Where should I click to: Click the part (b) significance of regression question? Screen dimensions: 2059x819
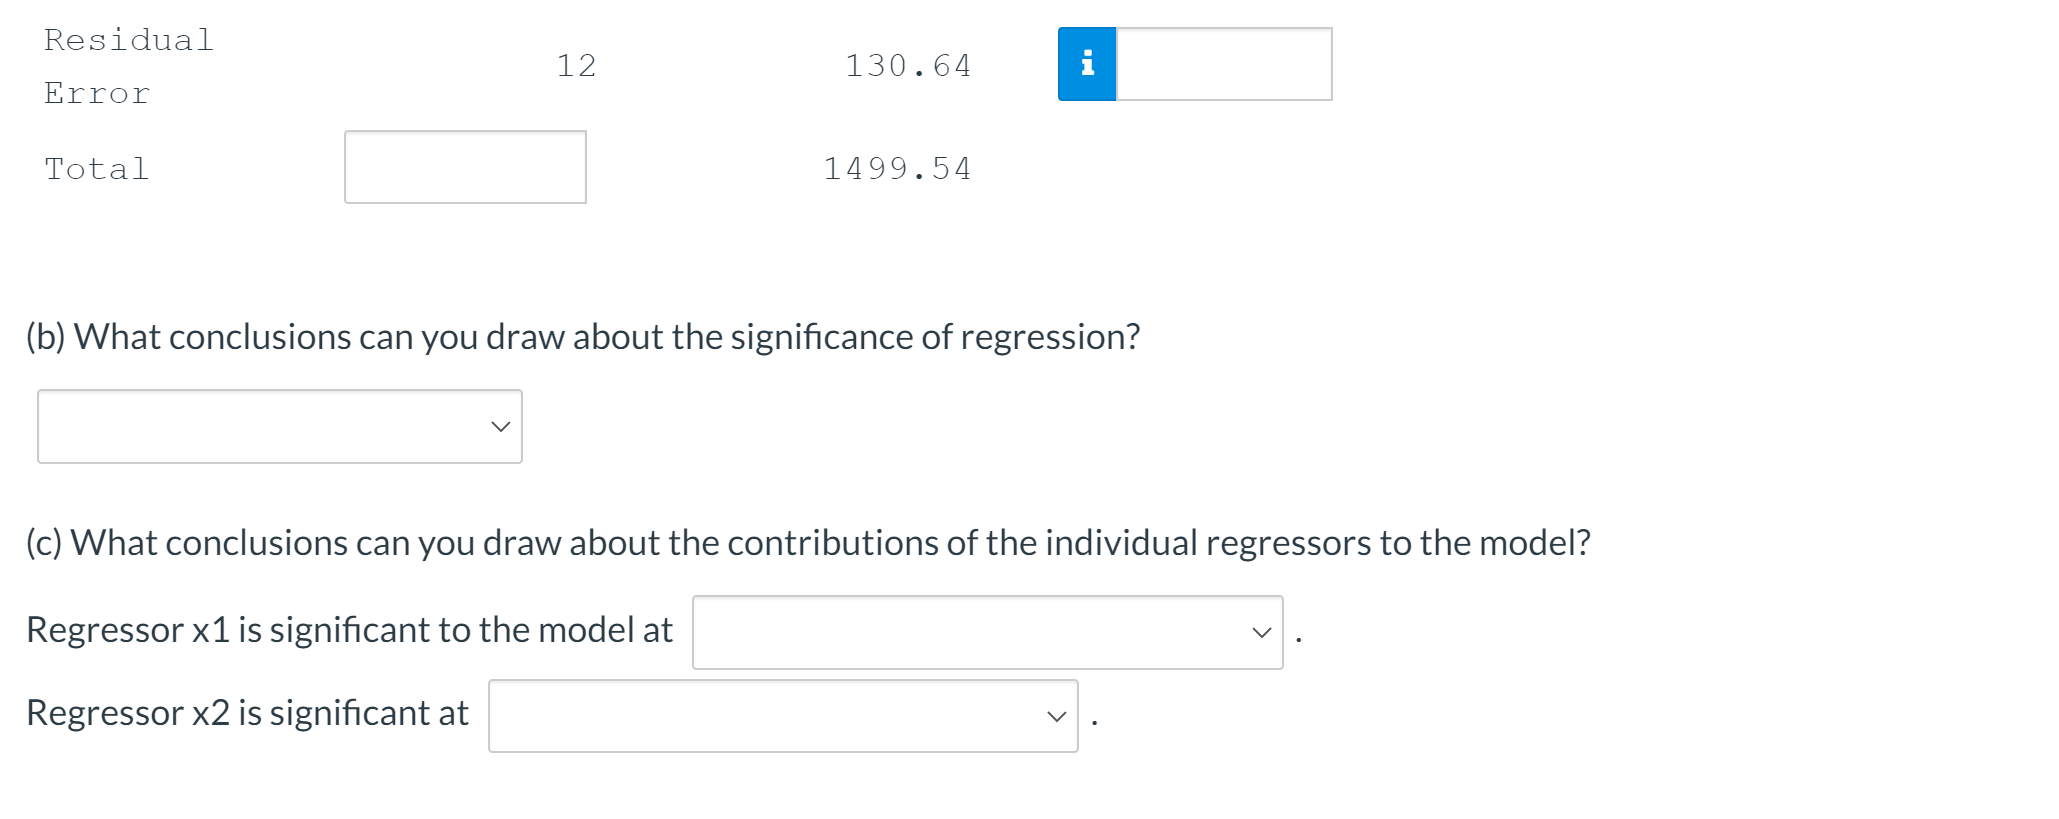coord(583,337)
